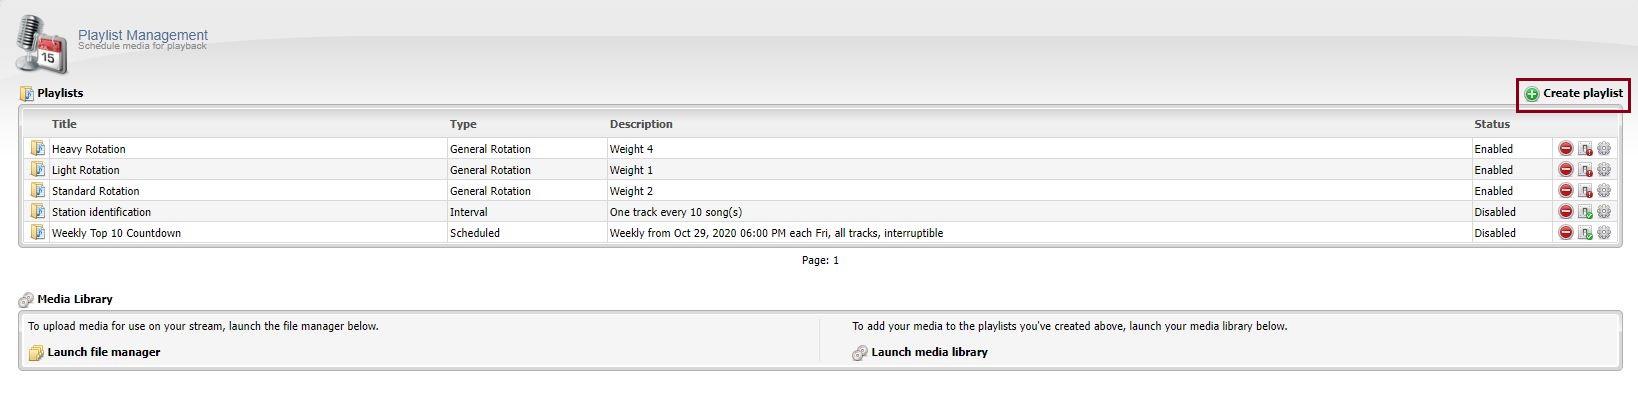The width and height of the screenshot is (1638, 411).
Task: Click General Rotation type for Heavy Rotation
Action: (490, 149)
